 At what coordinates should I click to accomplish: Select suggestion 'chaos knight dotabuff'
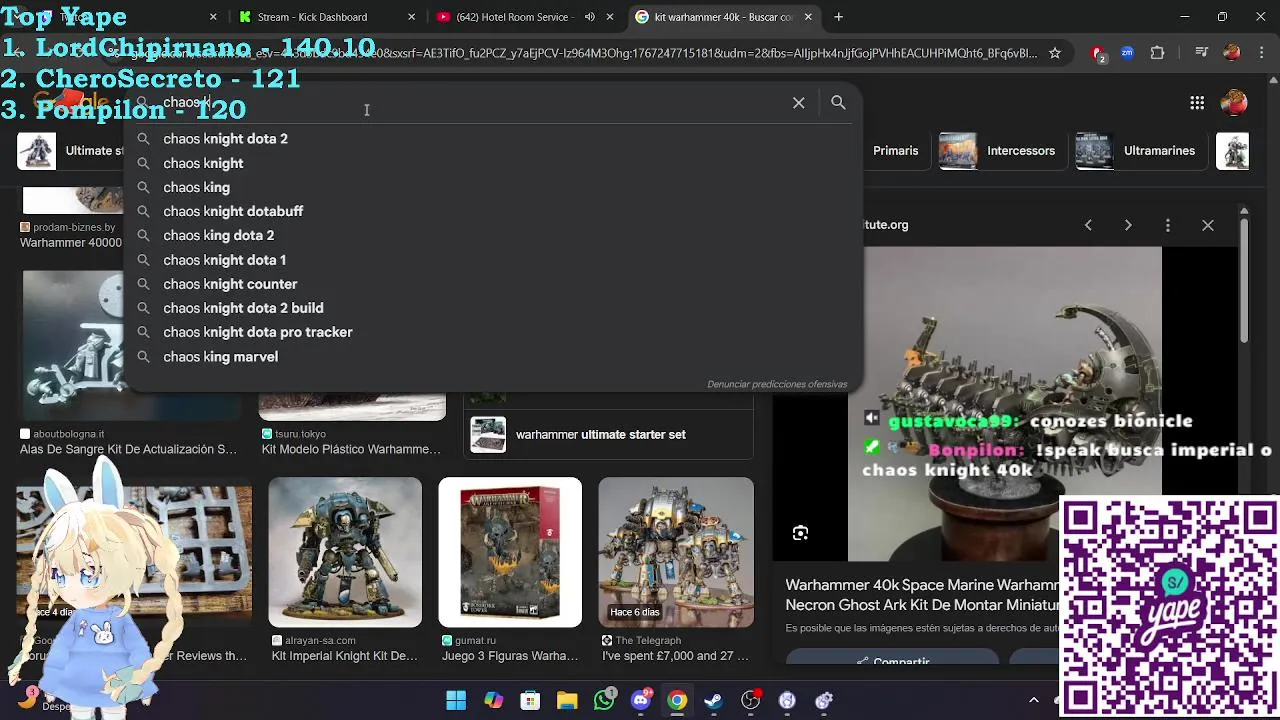tap(492, 211)
